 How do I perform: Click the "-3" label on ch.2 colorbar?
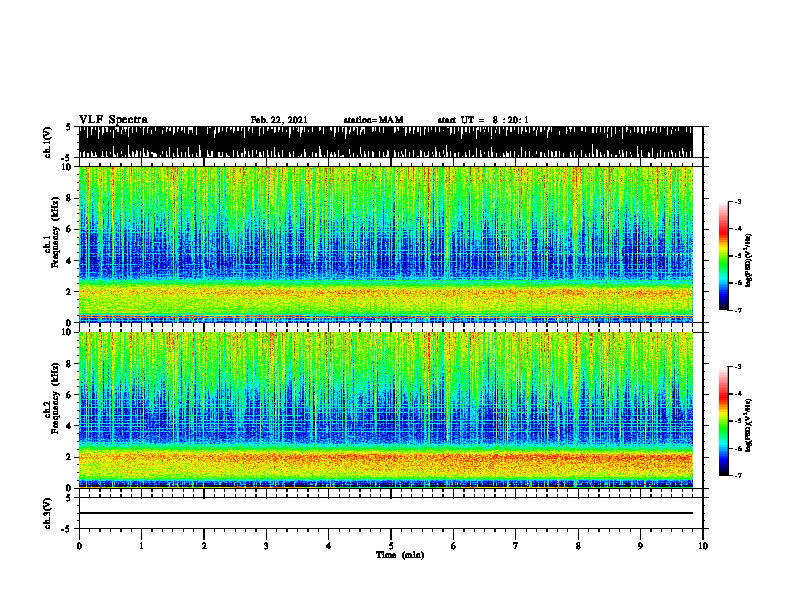737,367
